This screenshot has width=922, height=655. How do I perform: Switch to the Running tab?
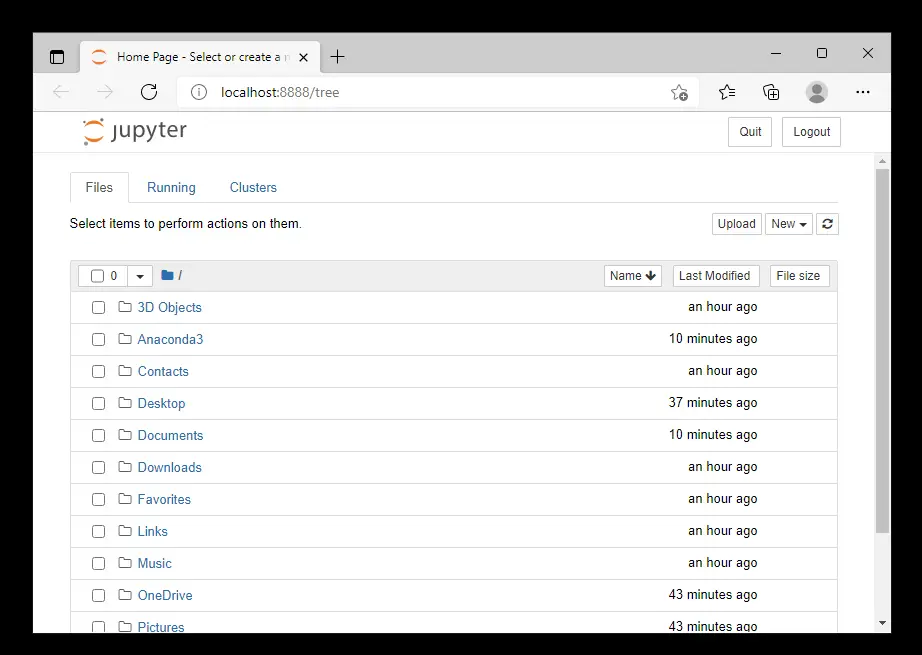point(171,188)
